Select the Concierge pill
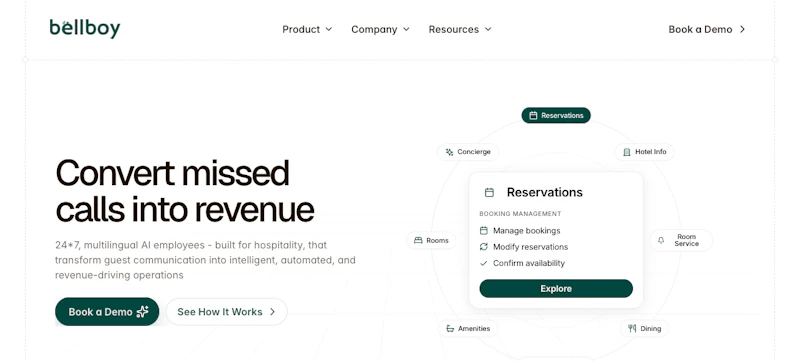This screenshot has height=361, width=800. [468, 152]
